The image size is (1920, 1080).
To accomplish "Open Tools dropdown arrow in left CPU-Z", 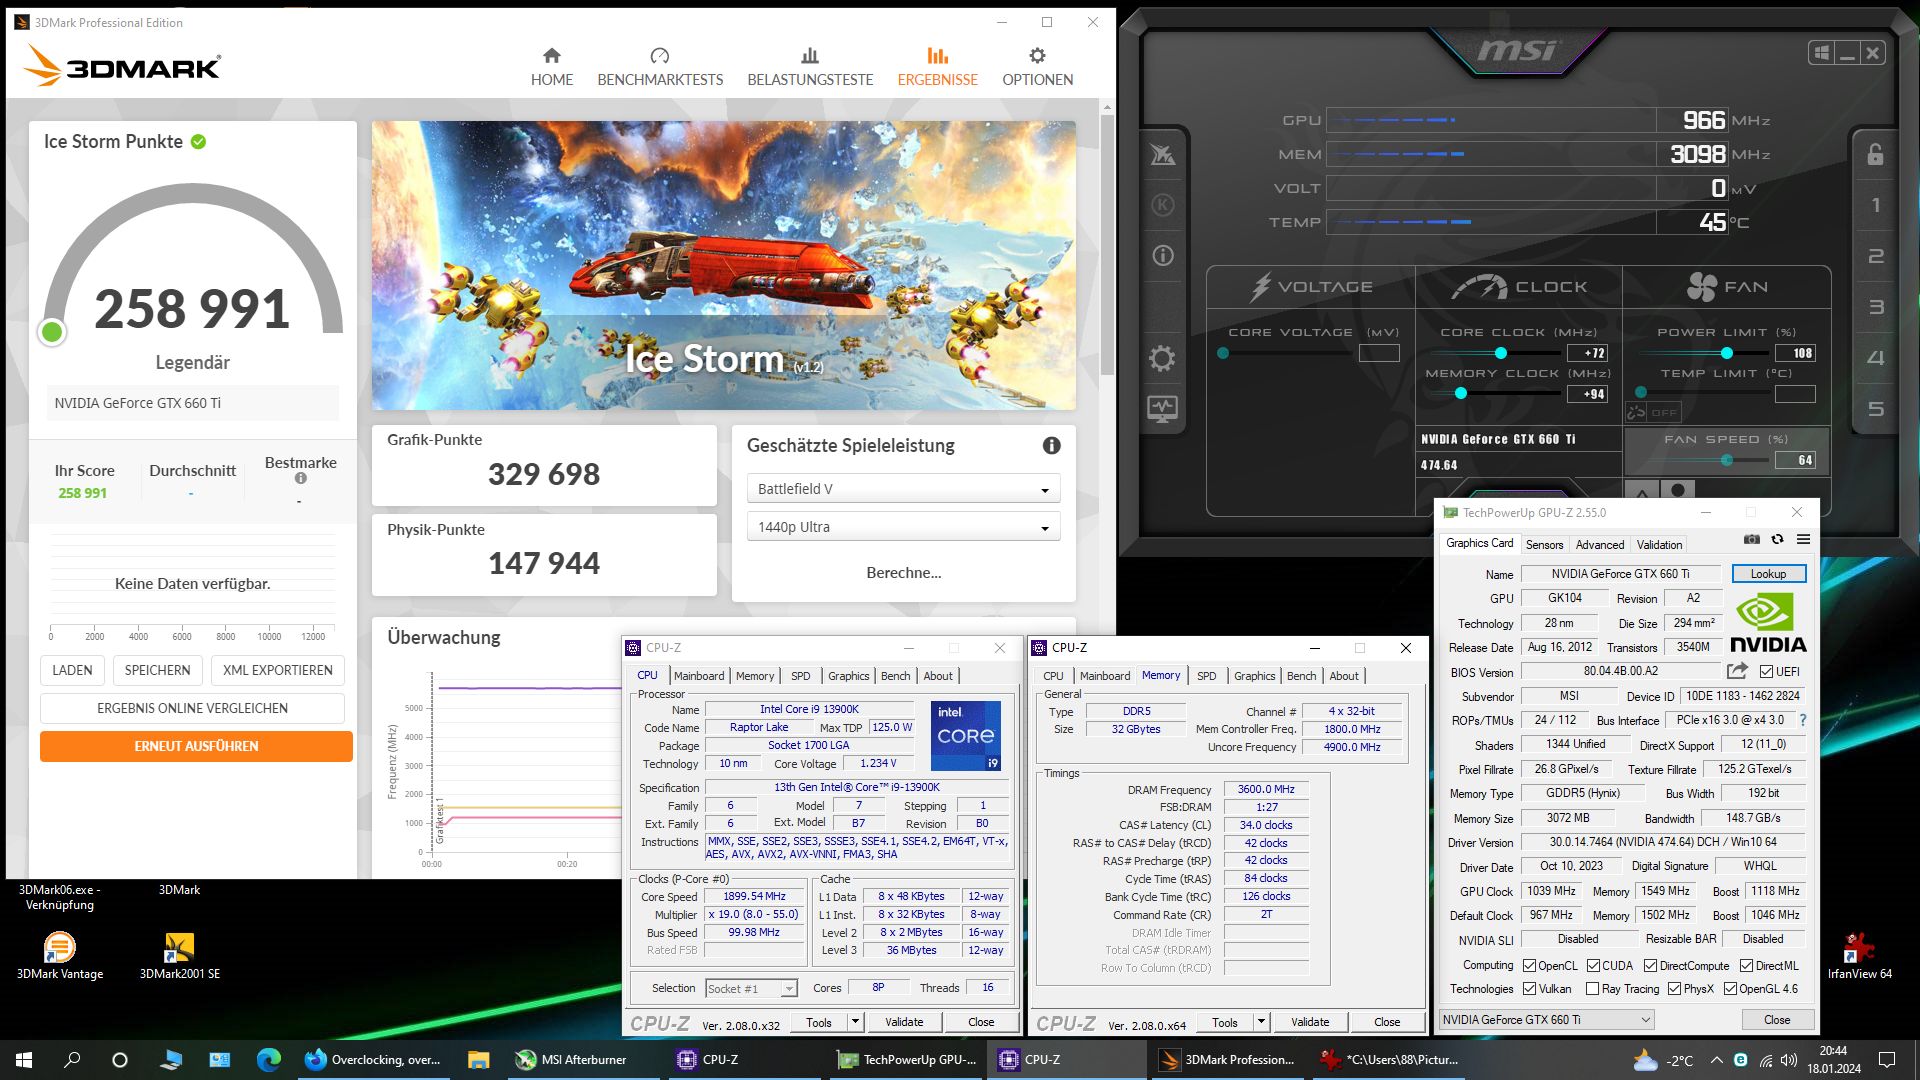I will click(x=855, y=1022).
